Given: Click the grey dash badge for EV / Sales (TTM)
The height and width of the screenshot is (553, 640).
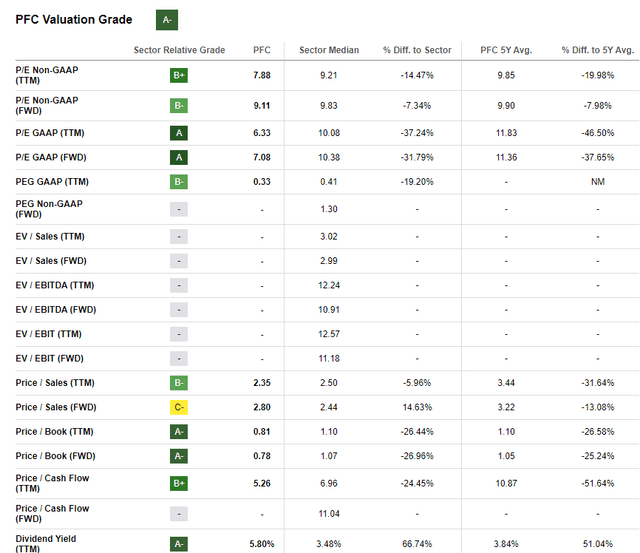Looking at the screenshot, I should [179, 235].
